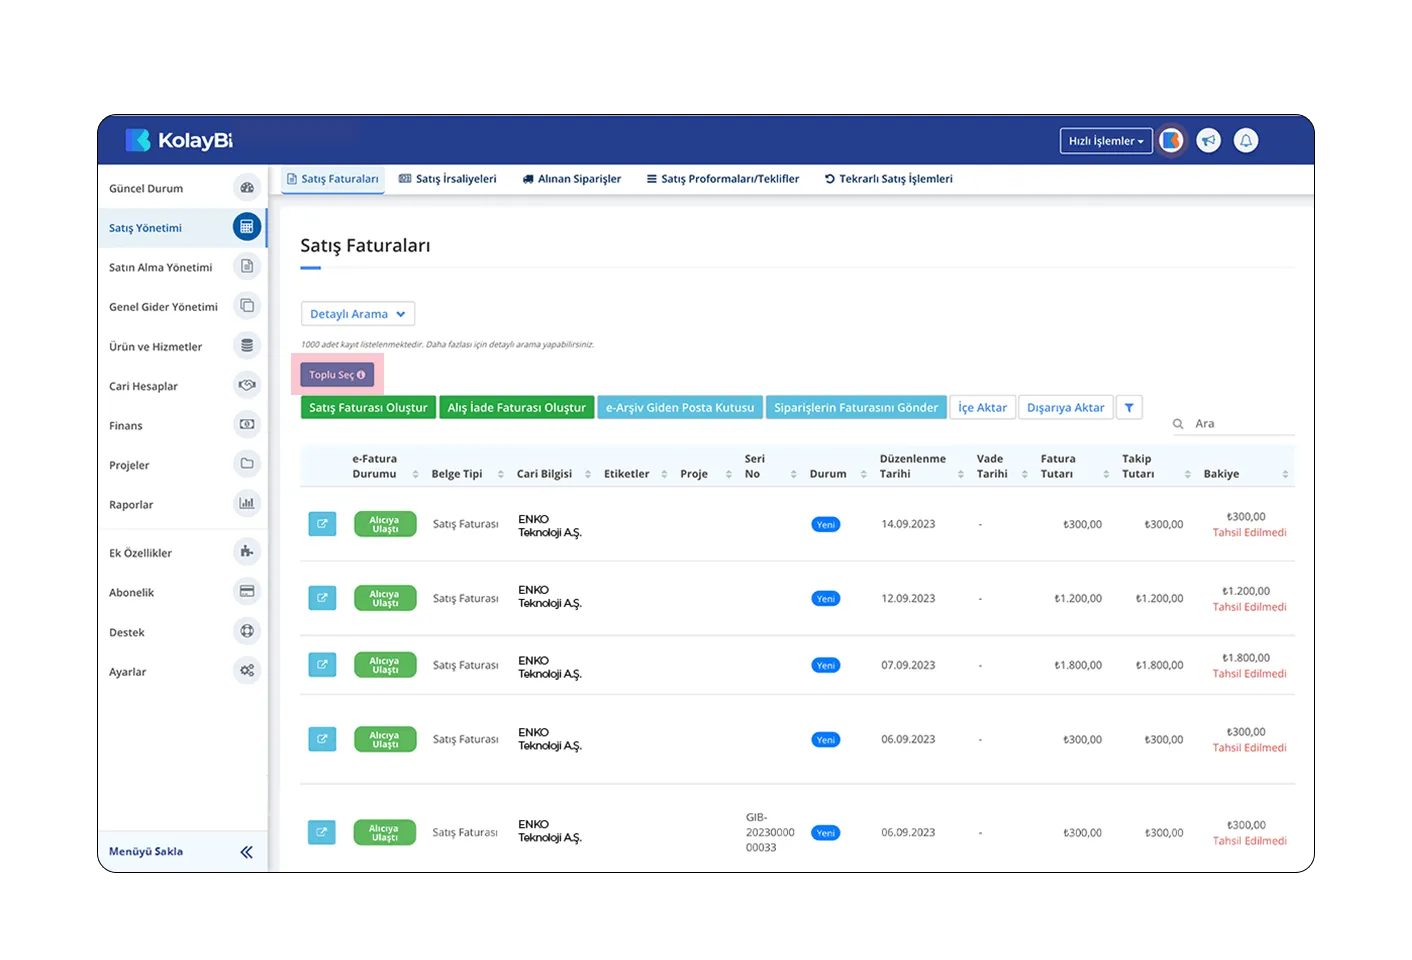Open the Tekrarlı Satış İşlemleri tab
The height and width of the screenshot is (960, 1412).
[x=888, y=179]
